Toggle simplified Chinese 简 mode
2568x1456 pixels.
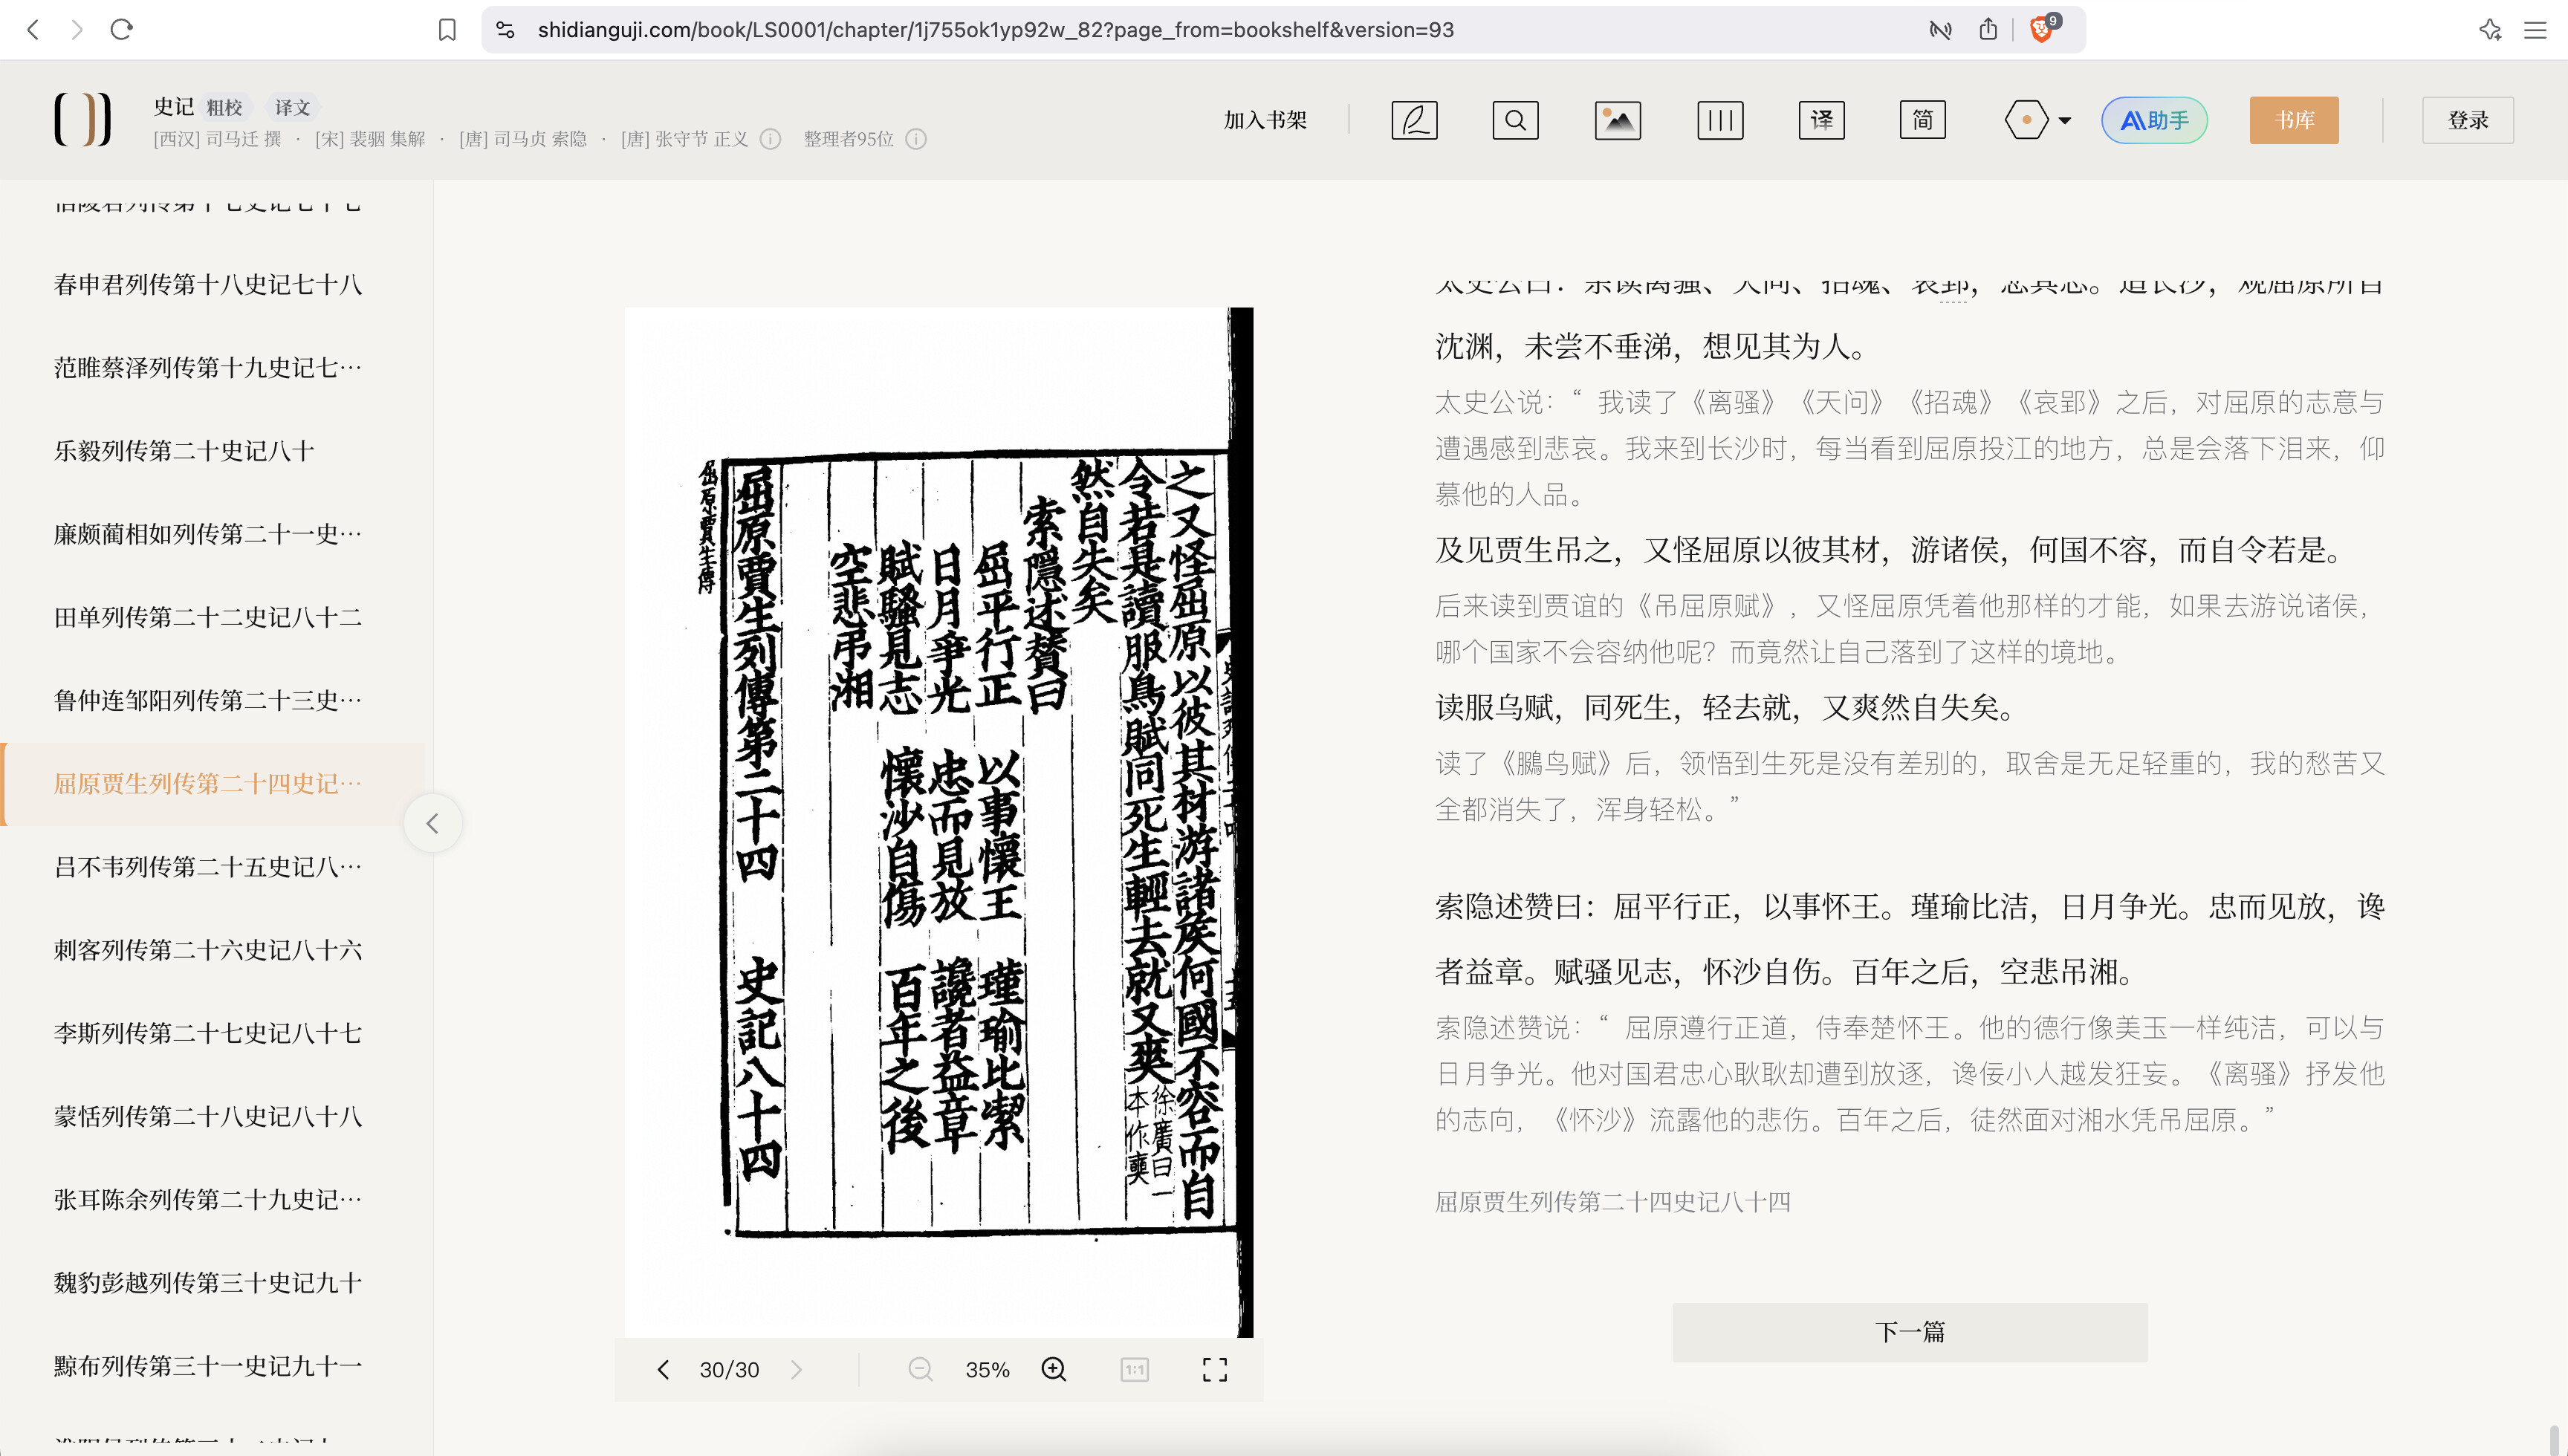1922,120
